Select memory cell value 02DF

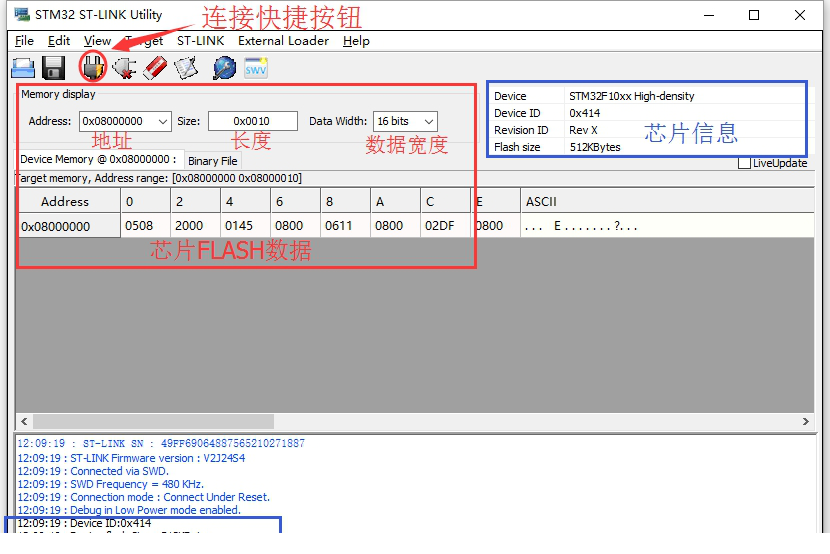[445, 226]
